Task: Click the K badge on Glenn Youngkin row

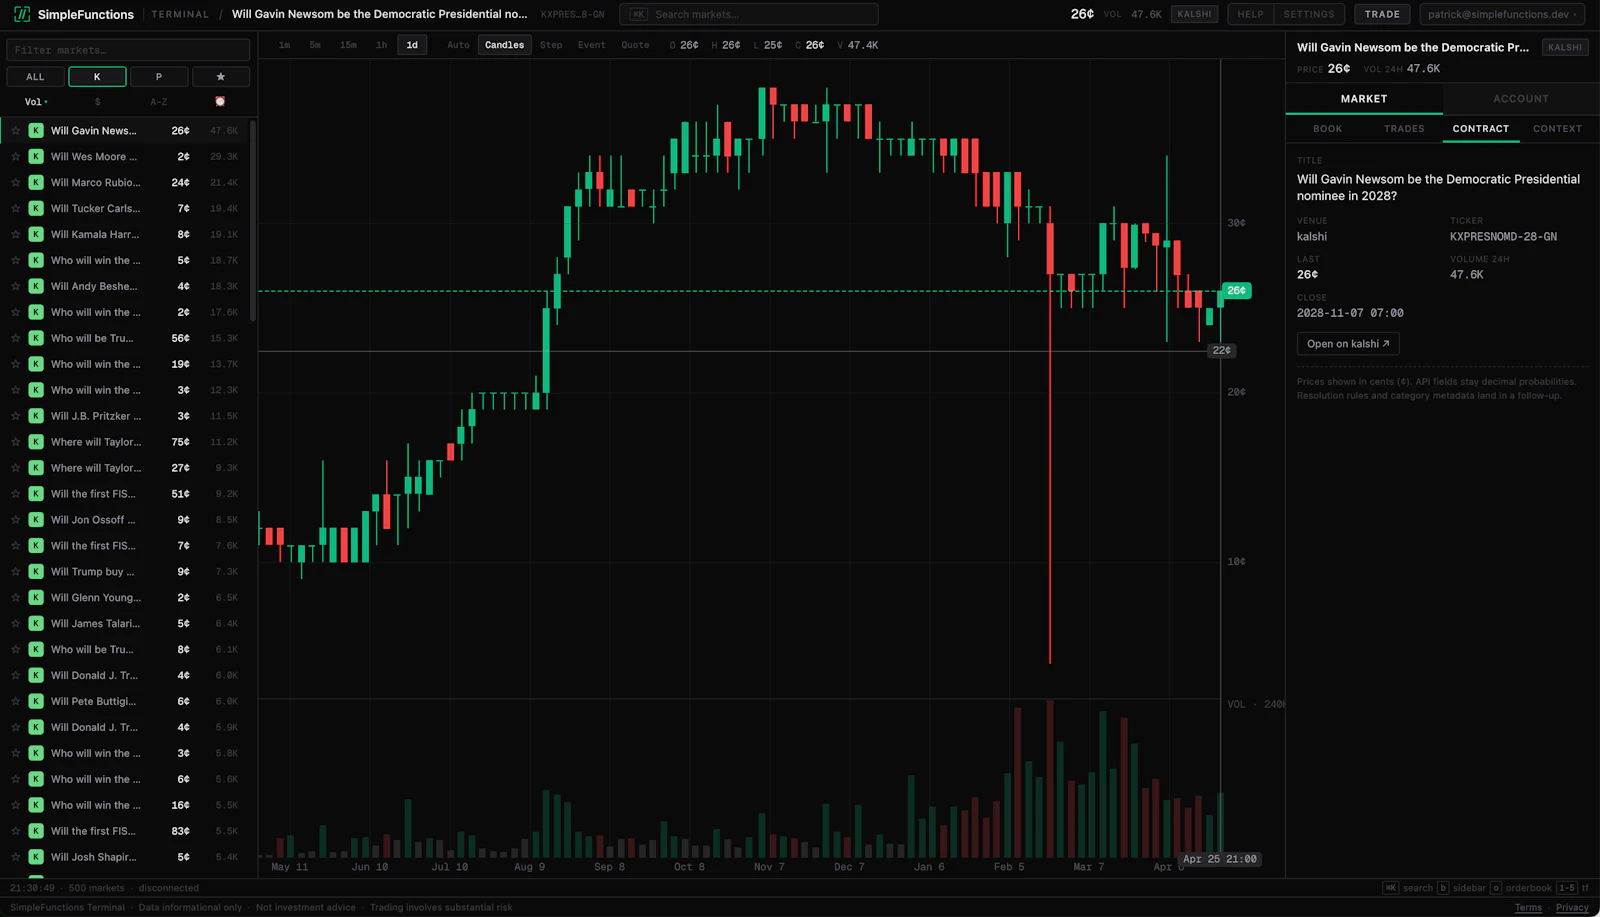Action: pyautogui.click(x=36, y=598)
